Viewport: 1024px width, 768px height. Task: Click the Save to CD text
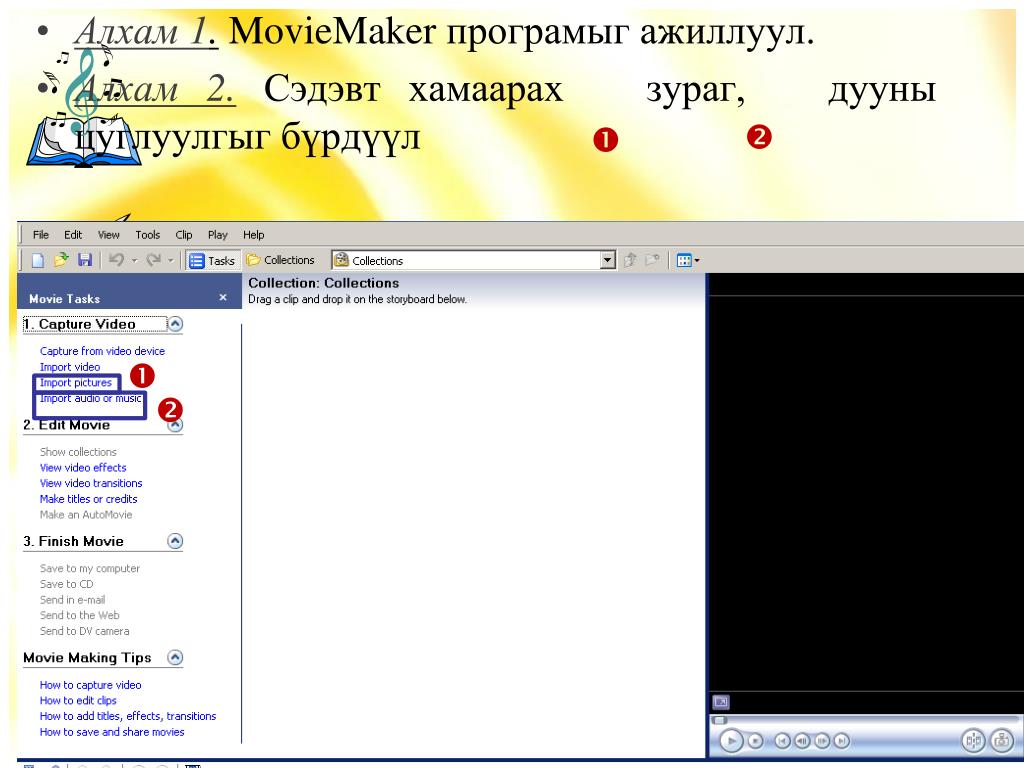click(x=66, y=584)
